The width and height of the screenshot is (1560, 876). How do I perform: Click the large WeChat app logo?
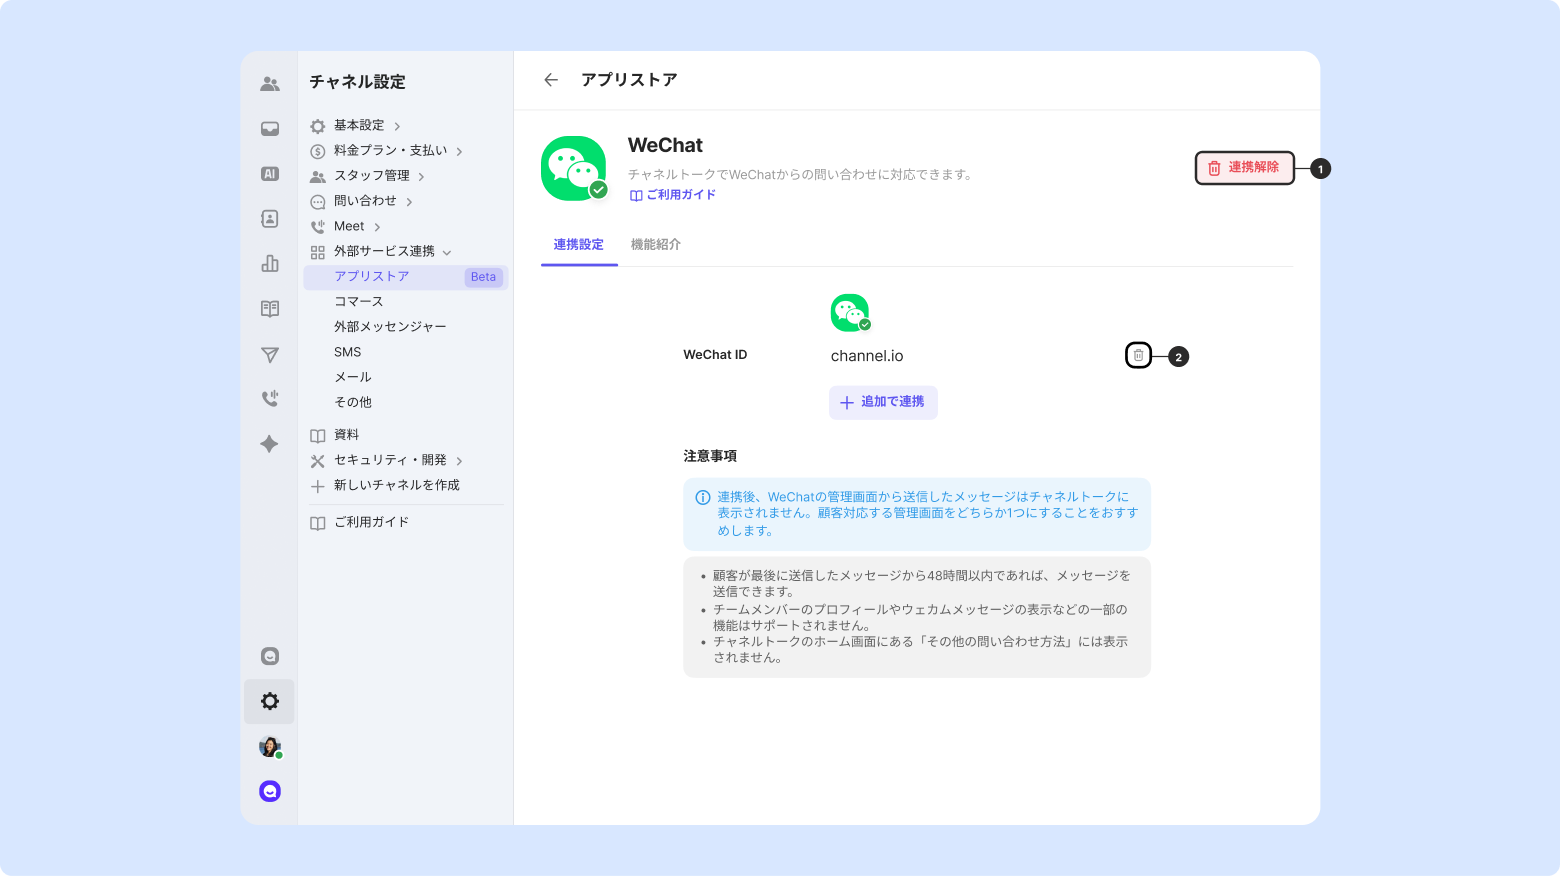tap(574, 168)
